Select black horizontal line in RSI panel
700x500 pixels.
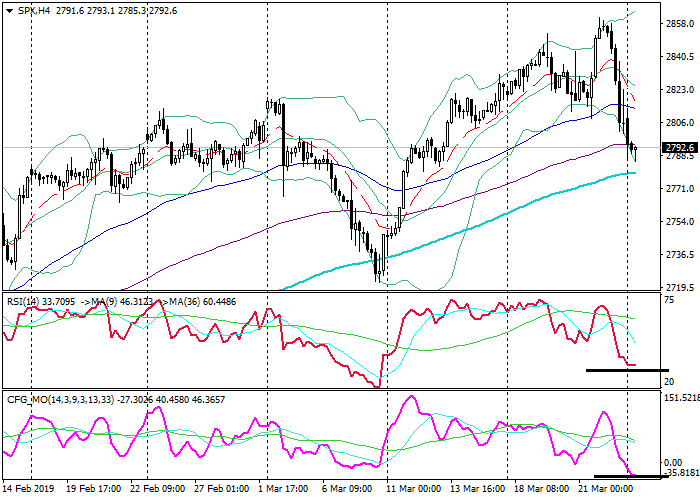[625, 370]
